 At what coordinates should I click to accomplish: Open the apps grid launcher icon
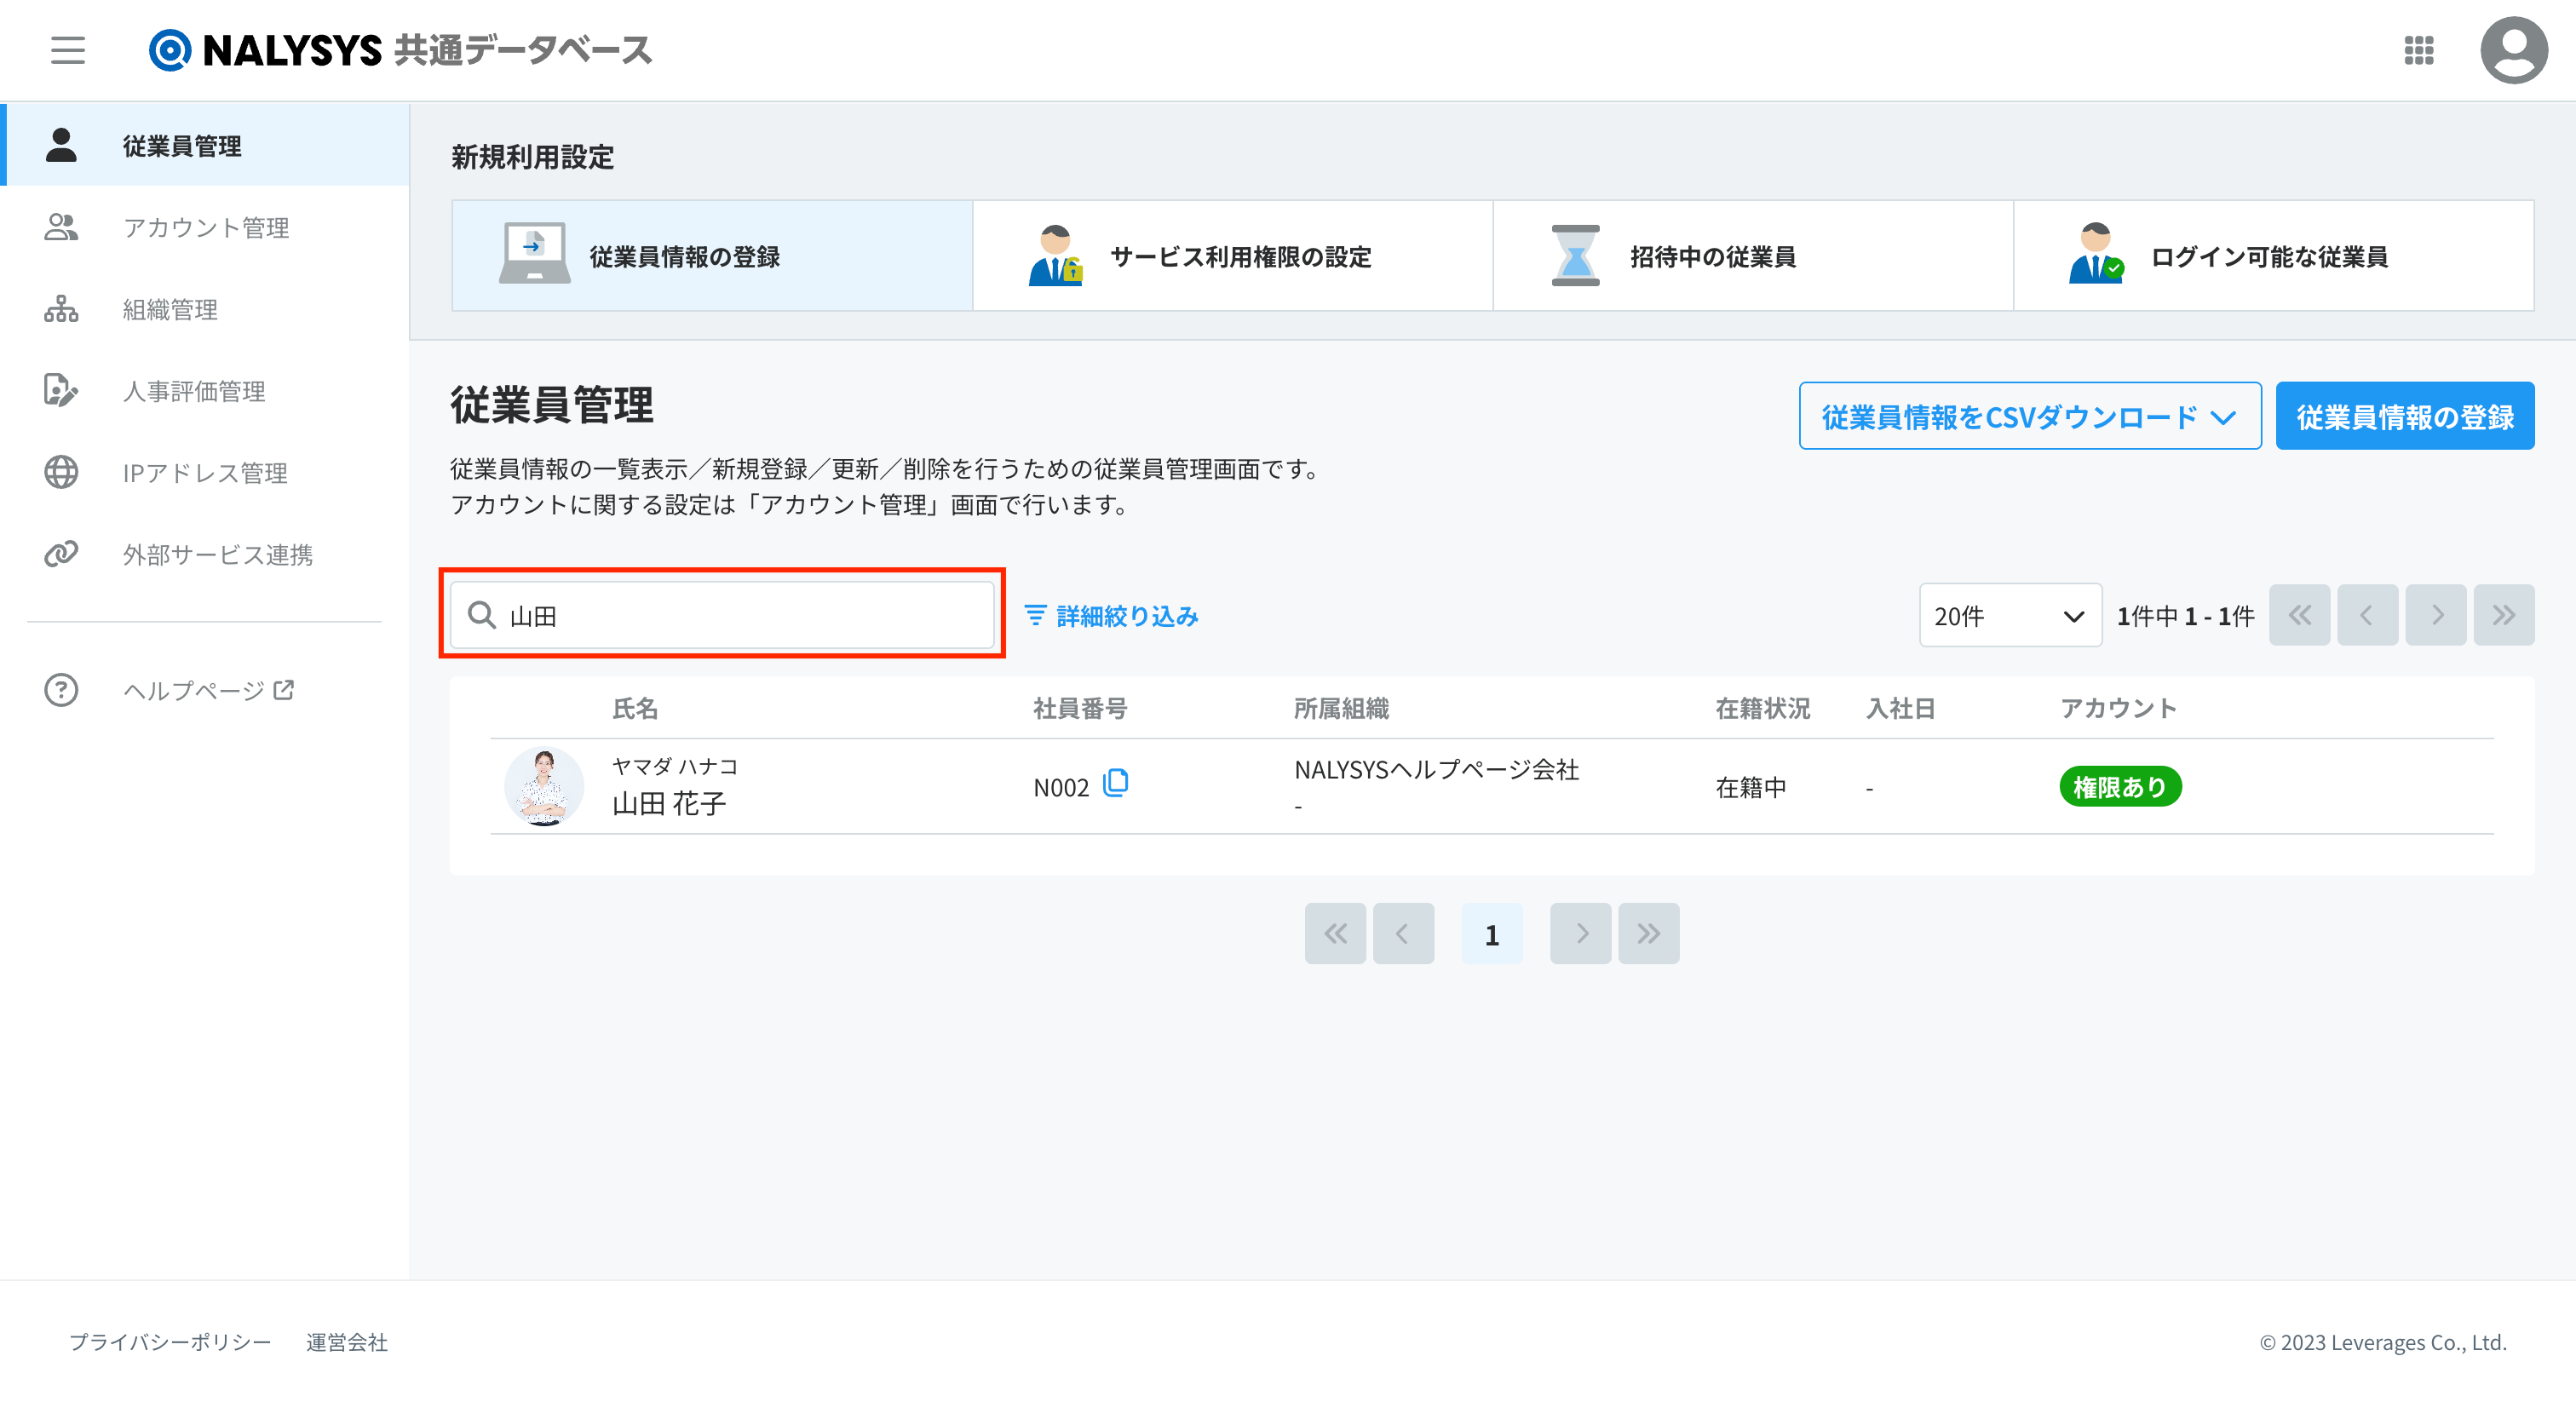(2418, 50)
